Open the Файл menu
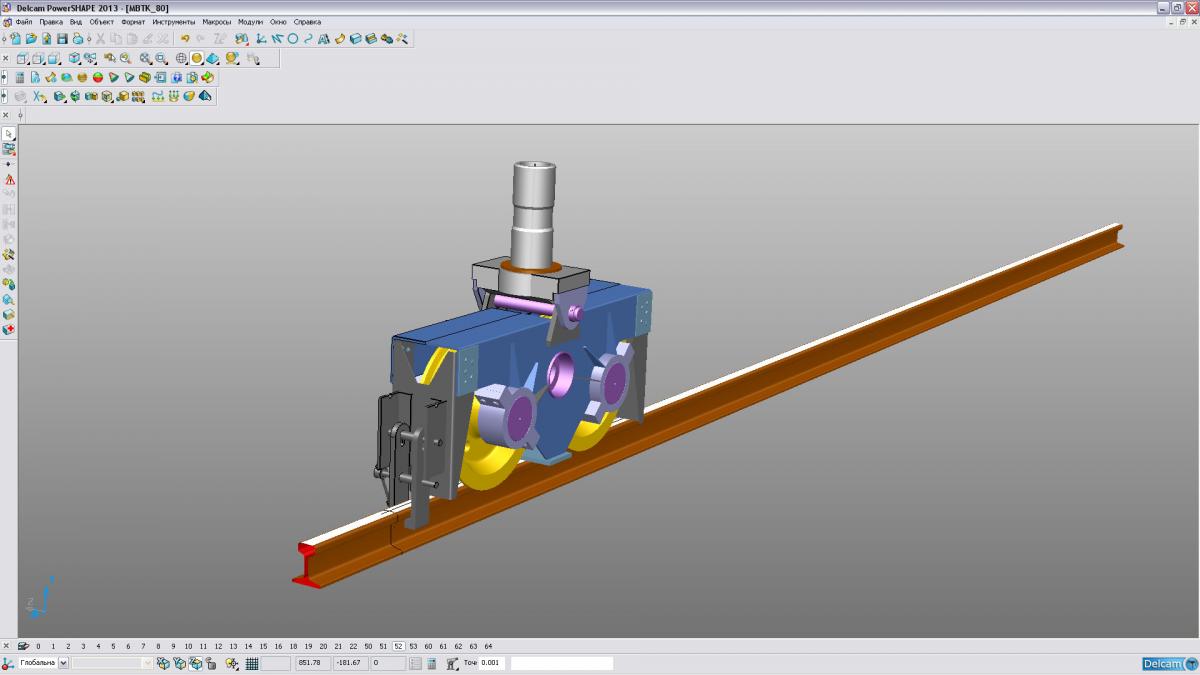The width and height of the screenshot is (1200, 675). [x=23, y=21]
